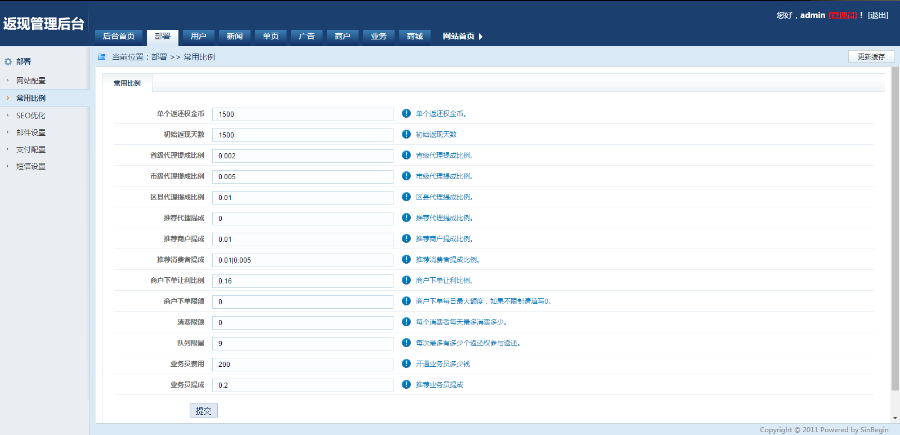900x435 pixels.
Task: Open the 网站配置 sidebar item
Action: tap(30, 80)
